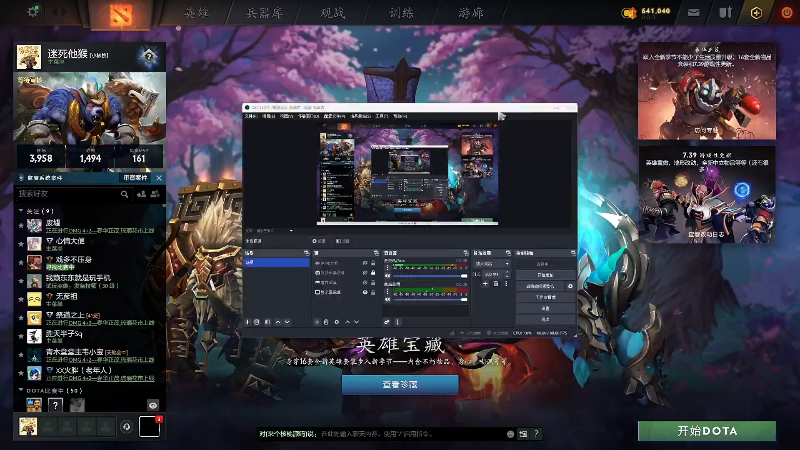The height and width of the screenshot is (450, 800).
Task: Click the circular party finder icon
Action: (127, 426)
